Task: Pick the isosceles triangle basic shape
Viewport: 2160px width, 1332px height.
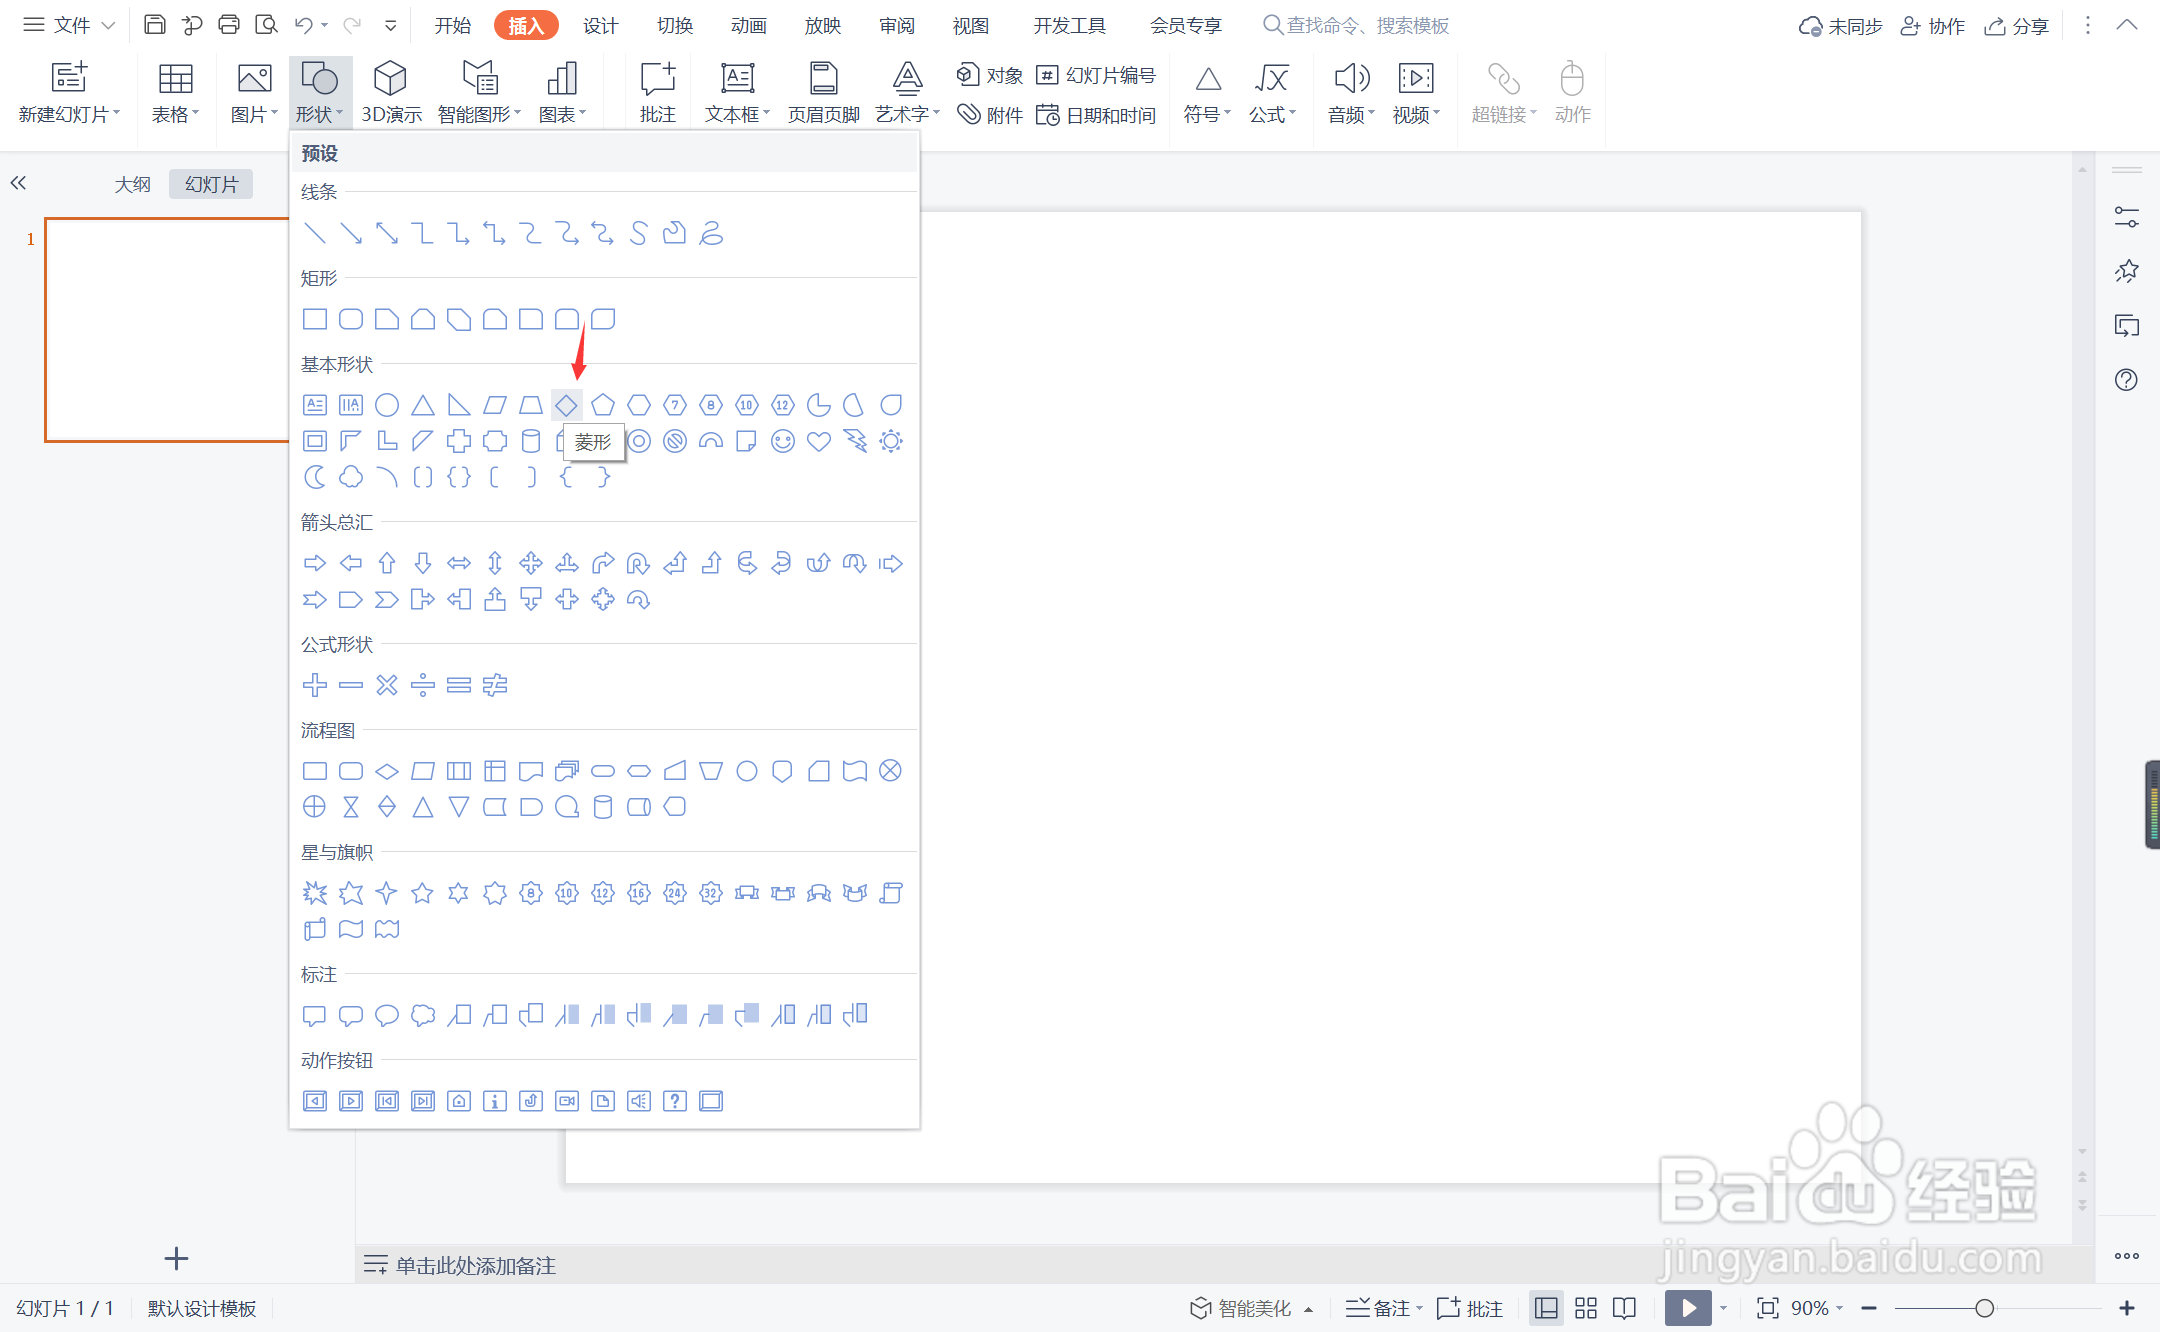Action: 423,405
